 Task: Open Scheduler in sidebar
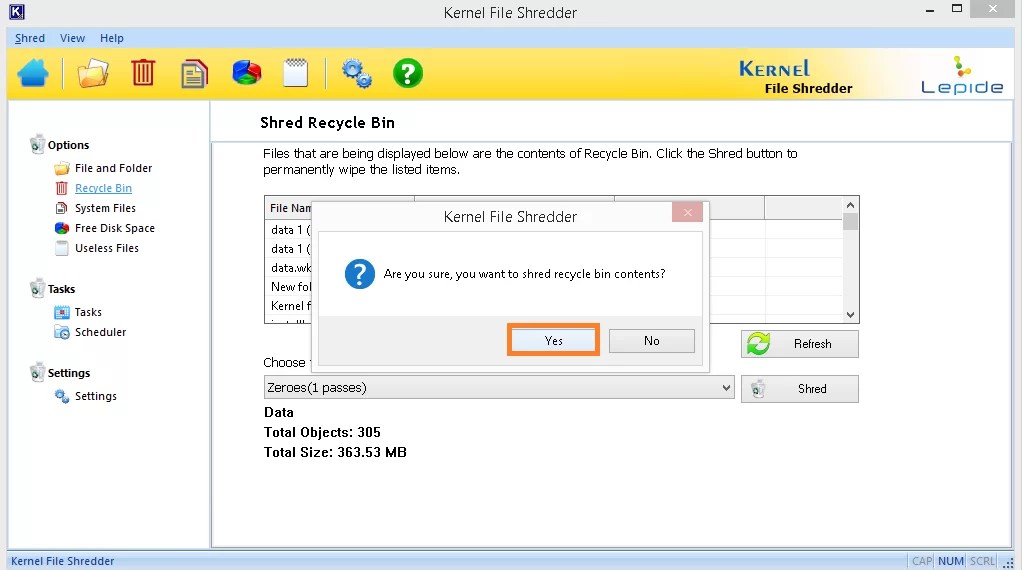coord(100,332)
